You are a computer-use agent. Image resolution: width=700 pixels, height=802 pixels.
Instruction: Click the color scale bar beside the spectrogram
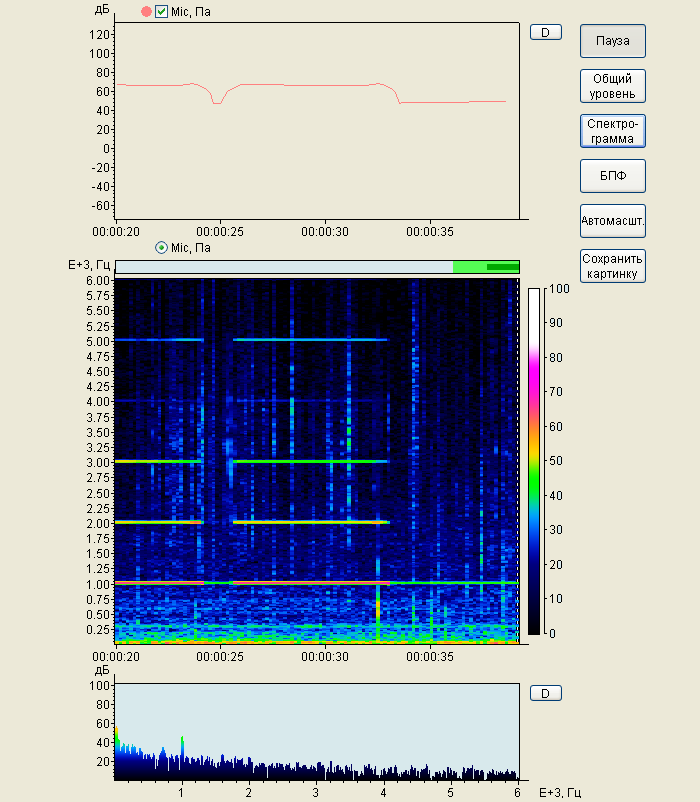534,460
